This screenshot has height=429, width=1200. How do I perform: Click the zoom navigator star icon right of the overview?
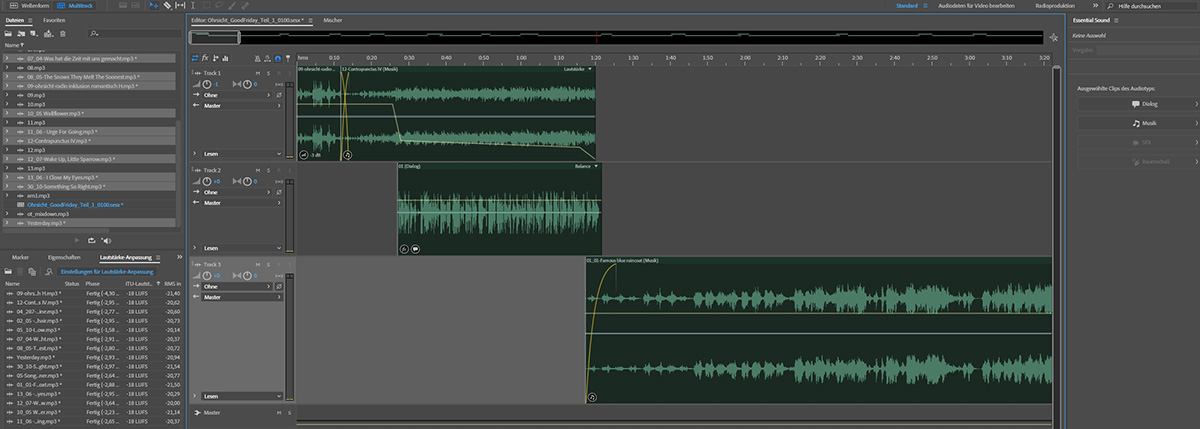pos(1052,37)
